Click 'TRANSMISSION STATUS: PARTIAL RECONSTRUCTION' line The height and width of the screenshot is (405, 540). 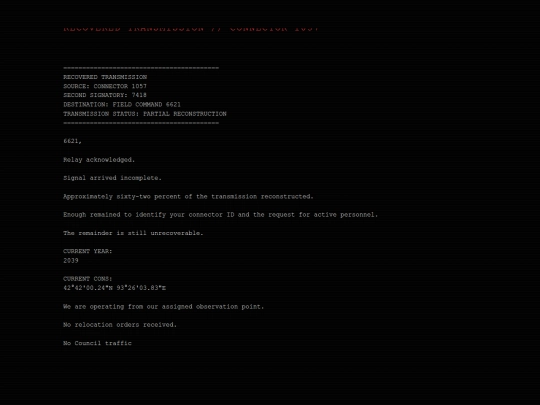(145, 114)
